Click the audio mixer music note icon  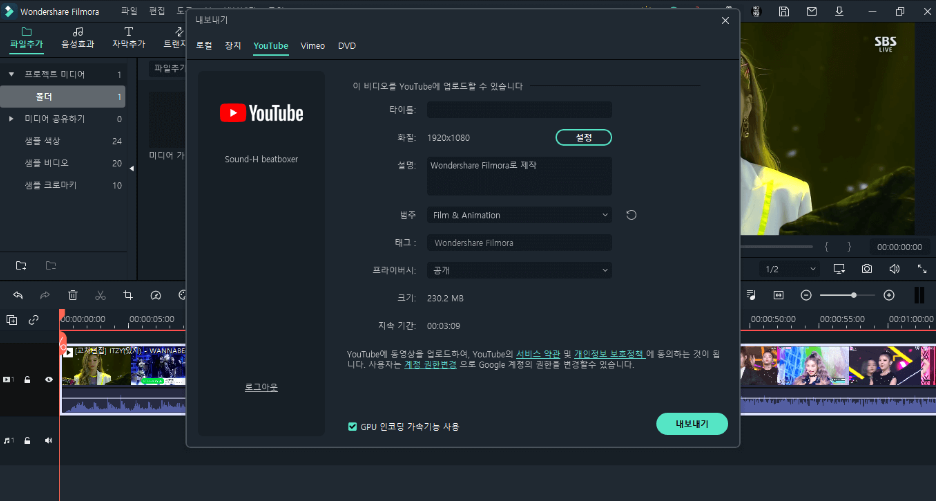[x=751, y=295]
